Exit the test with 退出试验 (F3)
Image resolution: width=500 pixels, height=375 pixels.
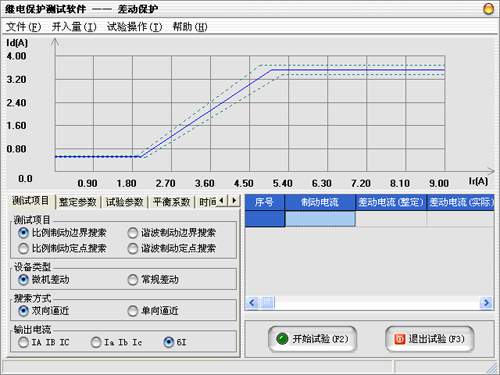click(x=429, y=339)
